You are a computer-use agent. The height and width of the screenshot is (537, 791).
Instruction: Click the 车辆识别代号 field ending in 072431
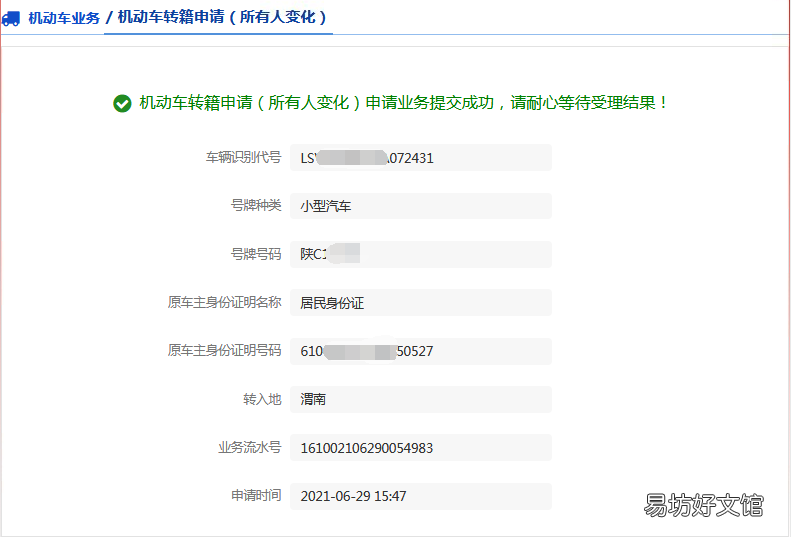click(421, 157)
